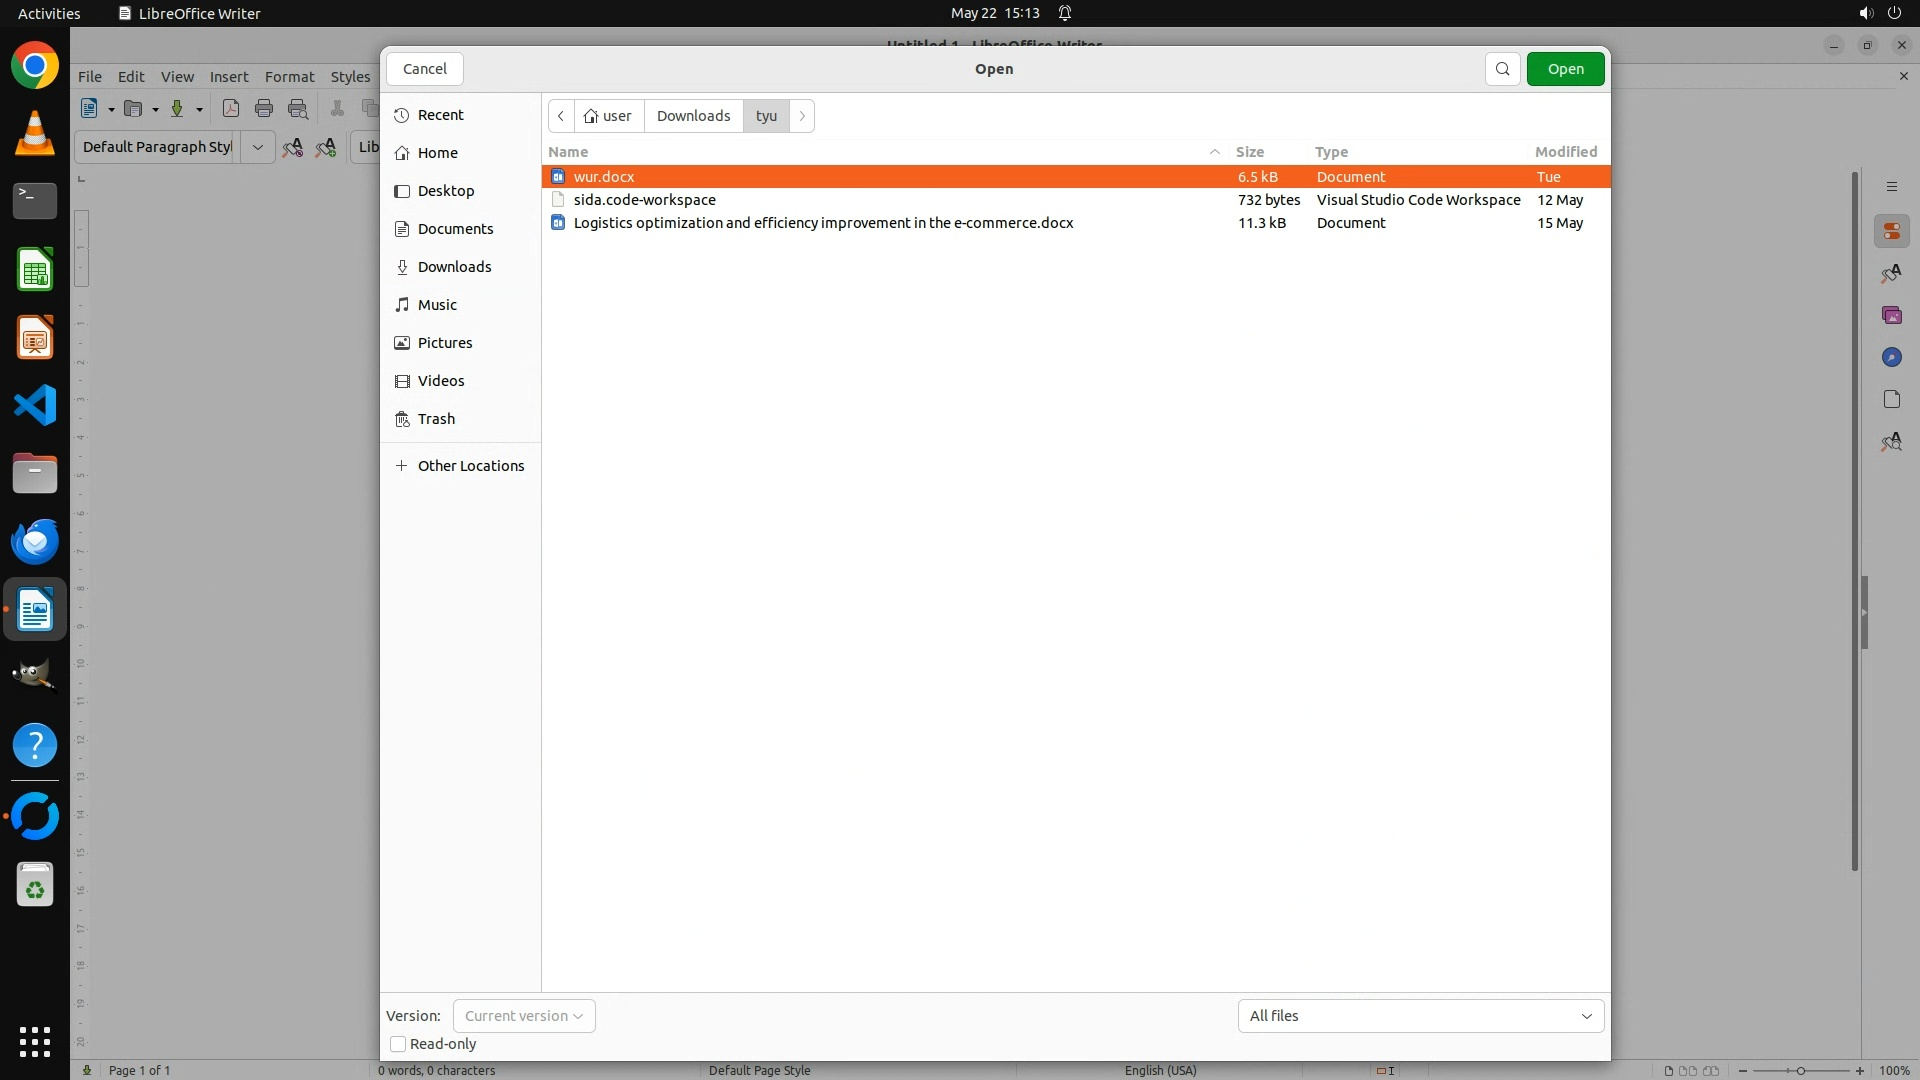Open the Current version dropdown
1920x1080 pixels.
pos(524,1016)
